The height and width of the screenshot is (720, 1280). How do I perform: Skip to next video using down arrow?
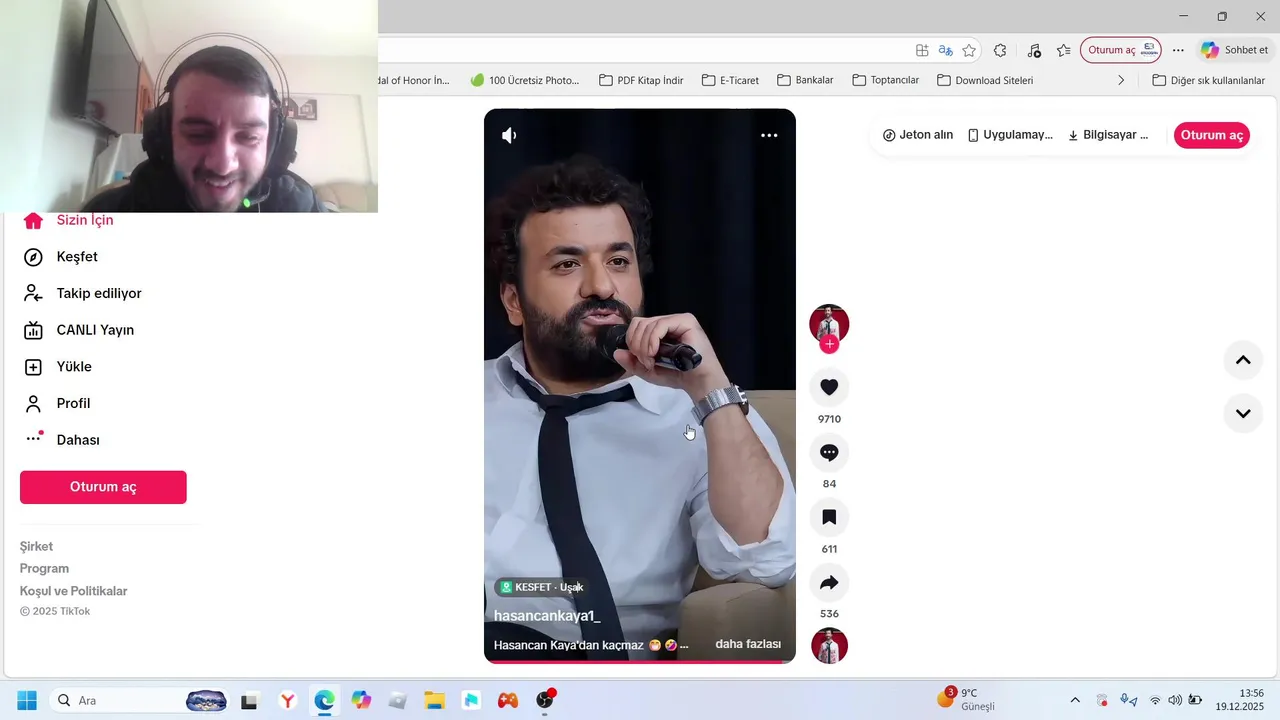pos(1243,413)
